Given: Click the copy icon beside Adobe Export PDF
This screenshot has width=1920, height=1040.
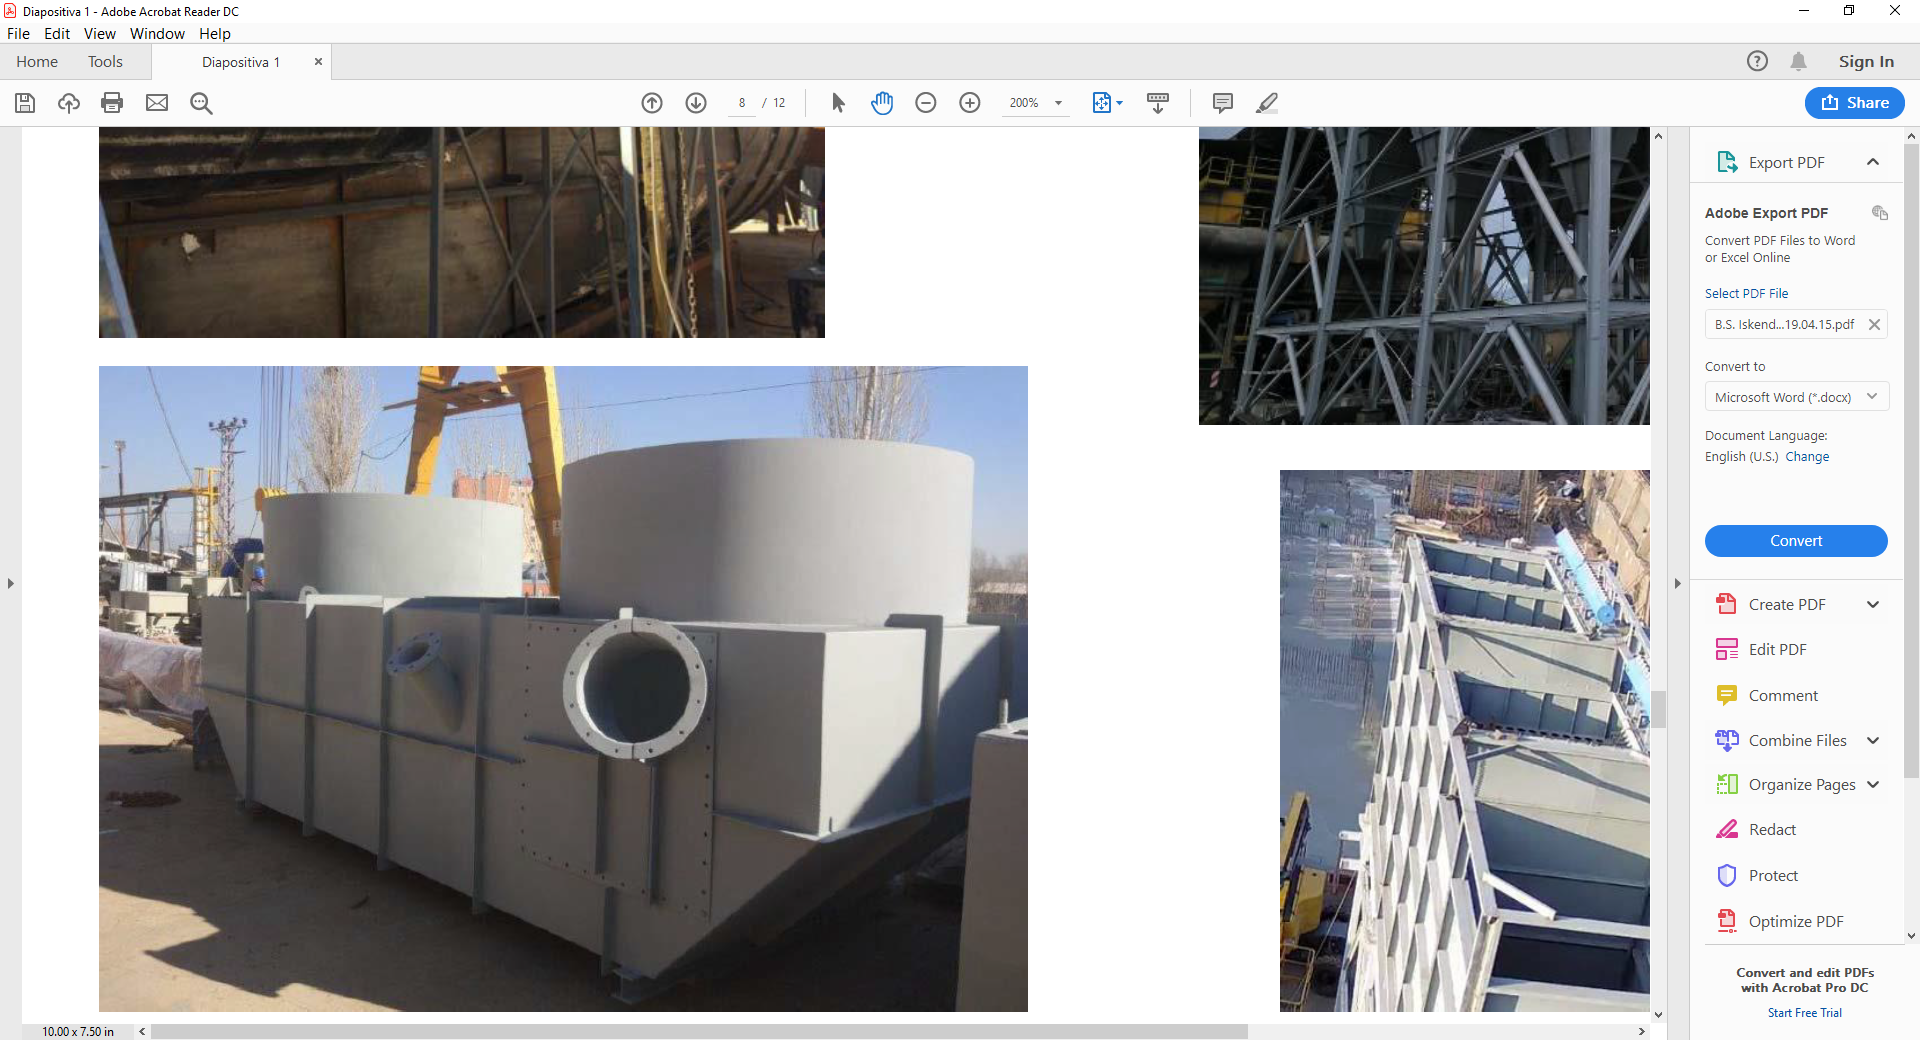Looking at the screenshot, I should (x=1879, y=213).
